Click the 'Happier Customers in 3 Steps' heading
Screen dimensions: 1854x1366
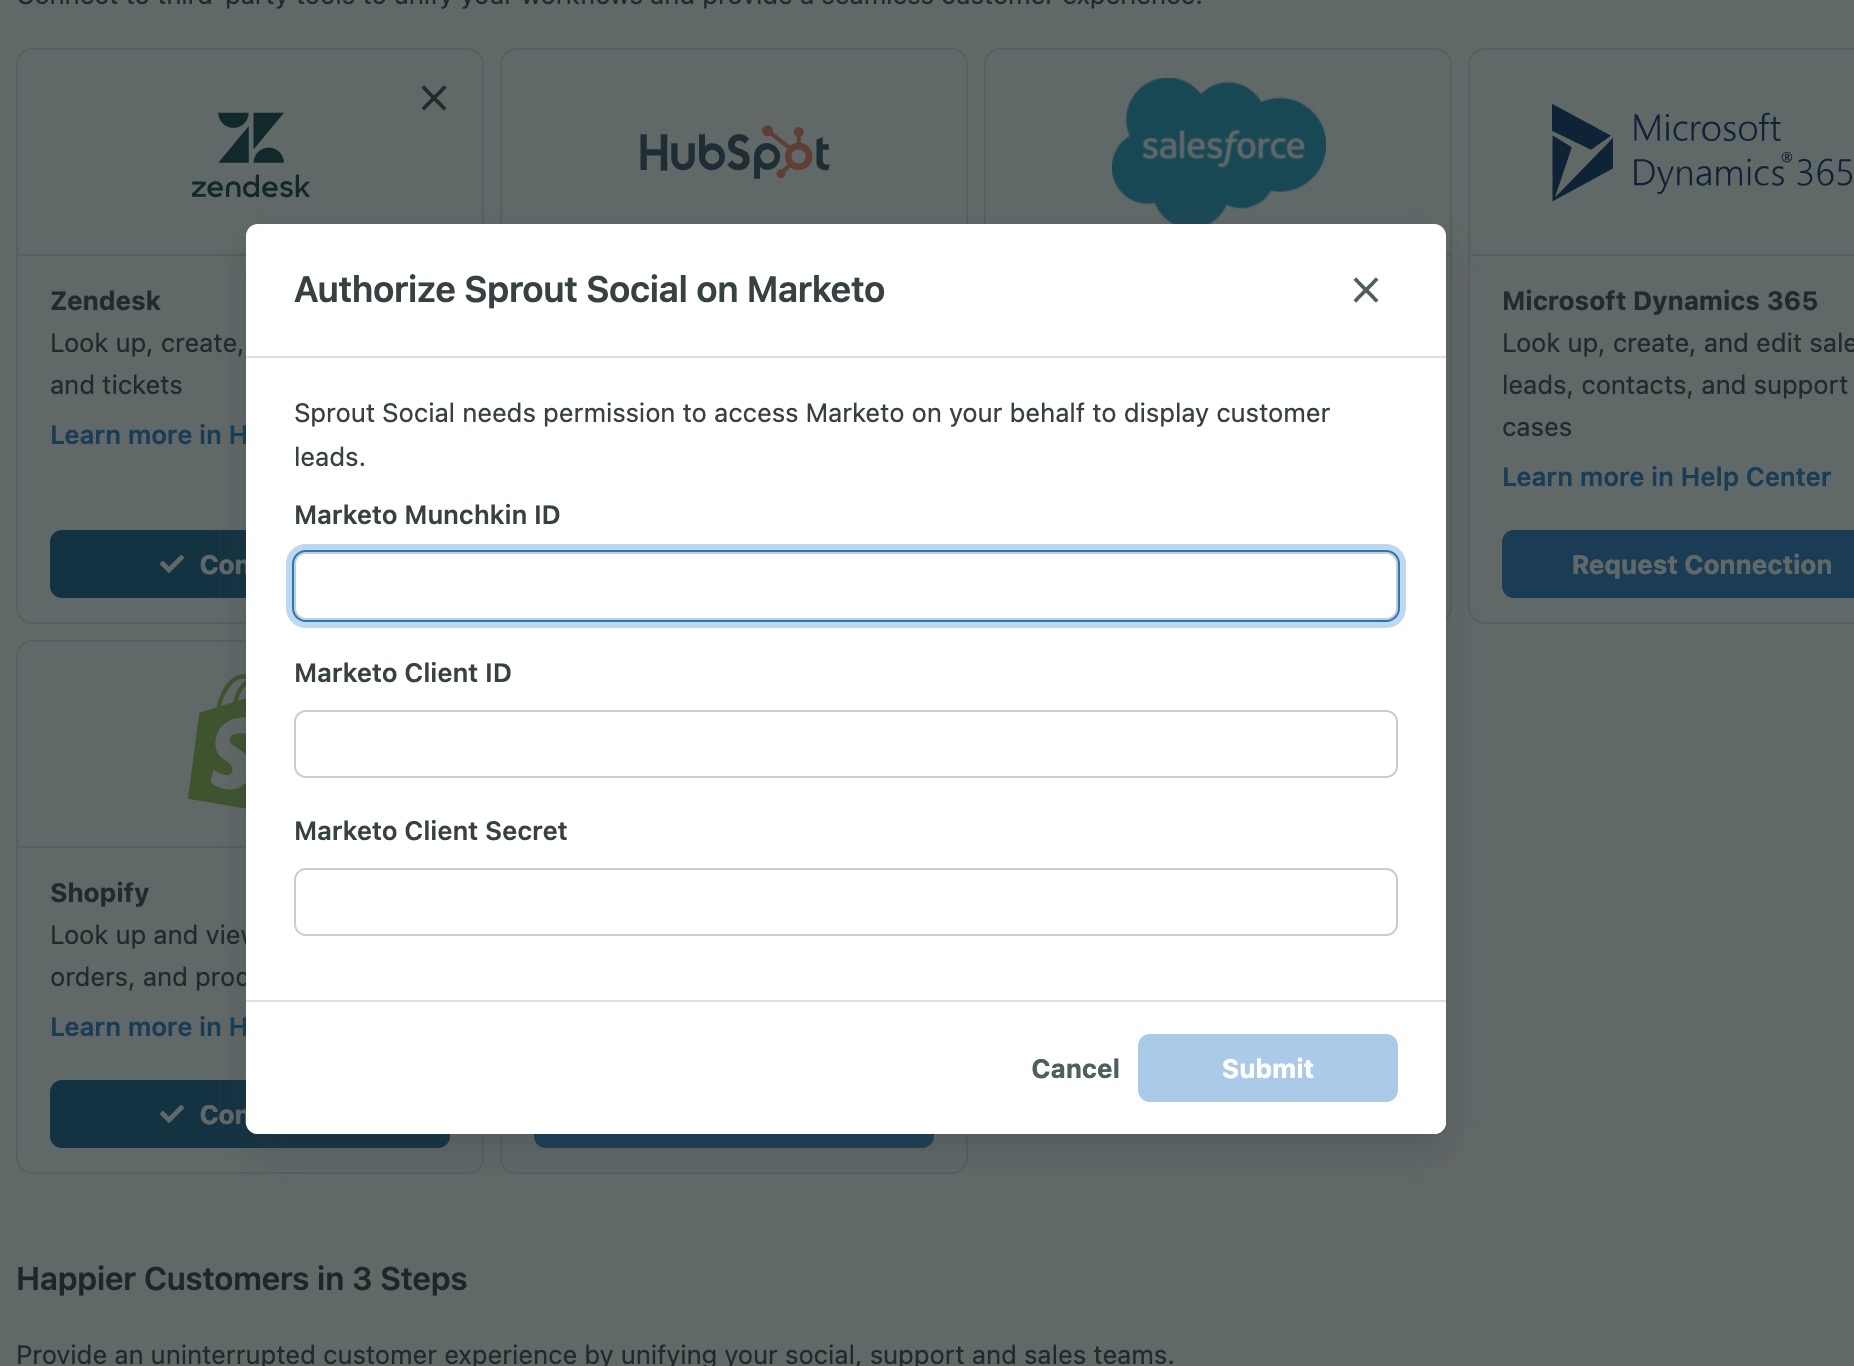coord(242,1279)
